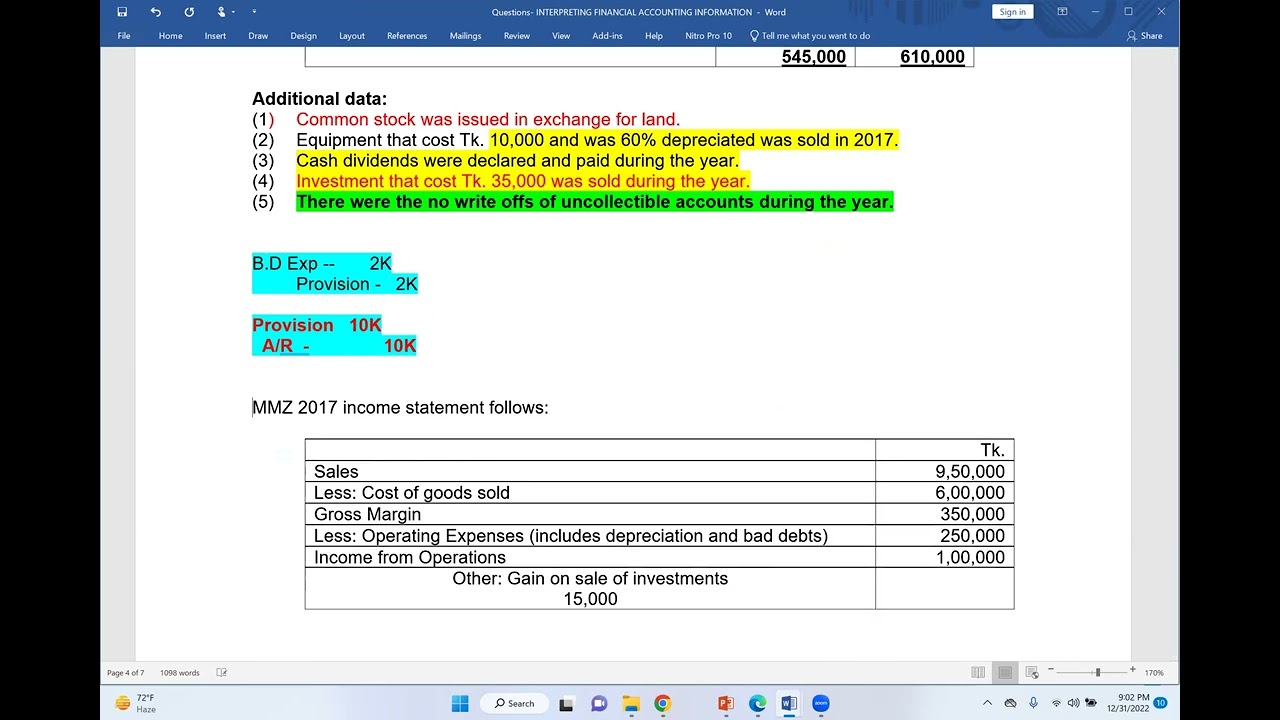
Task: Click the 'Provision 10K' highlighted line
Action: (317, 325)
